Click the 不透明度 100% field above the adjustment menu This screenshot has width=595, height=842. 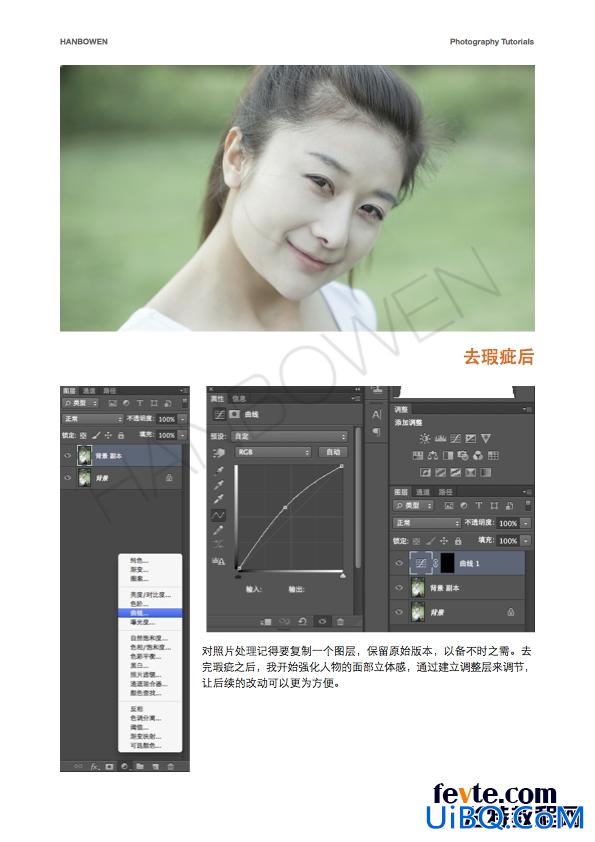pyautogui.click(x=166, y=419)
